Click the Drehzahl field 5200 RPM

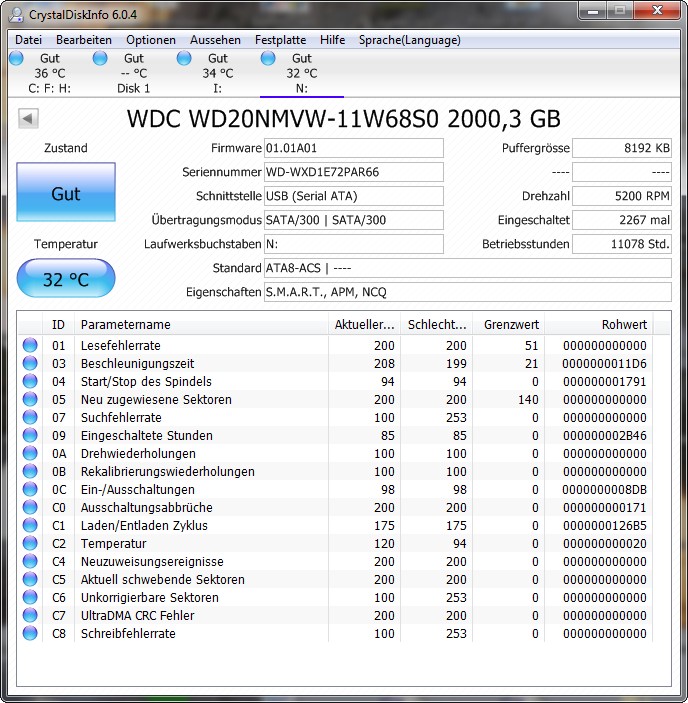click(x=622, y=196)
